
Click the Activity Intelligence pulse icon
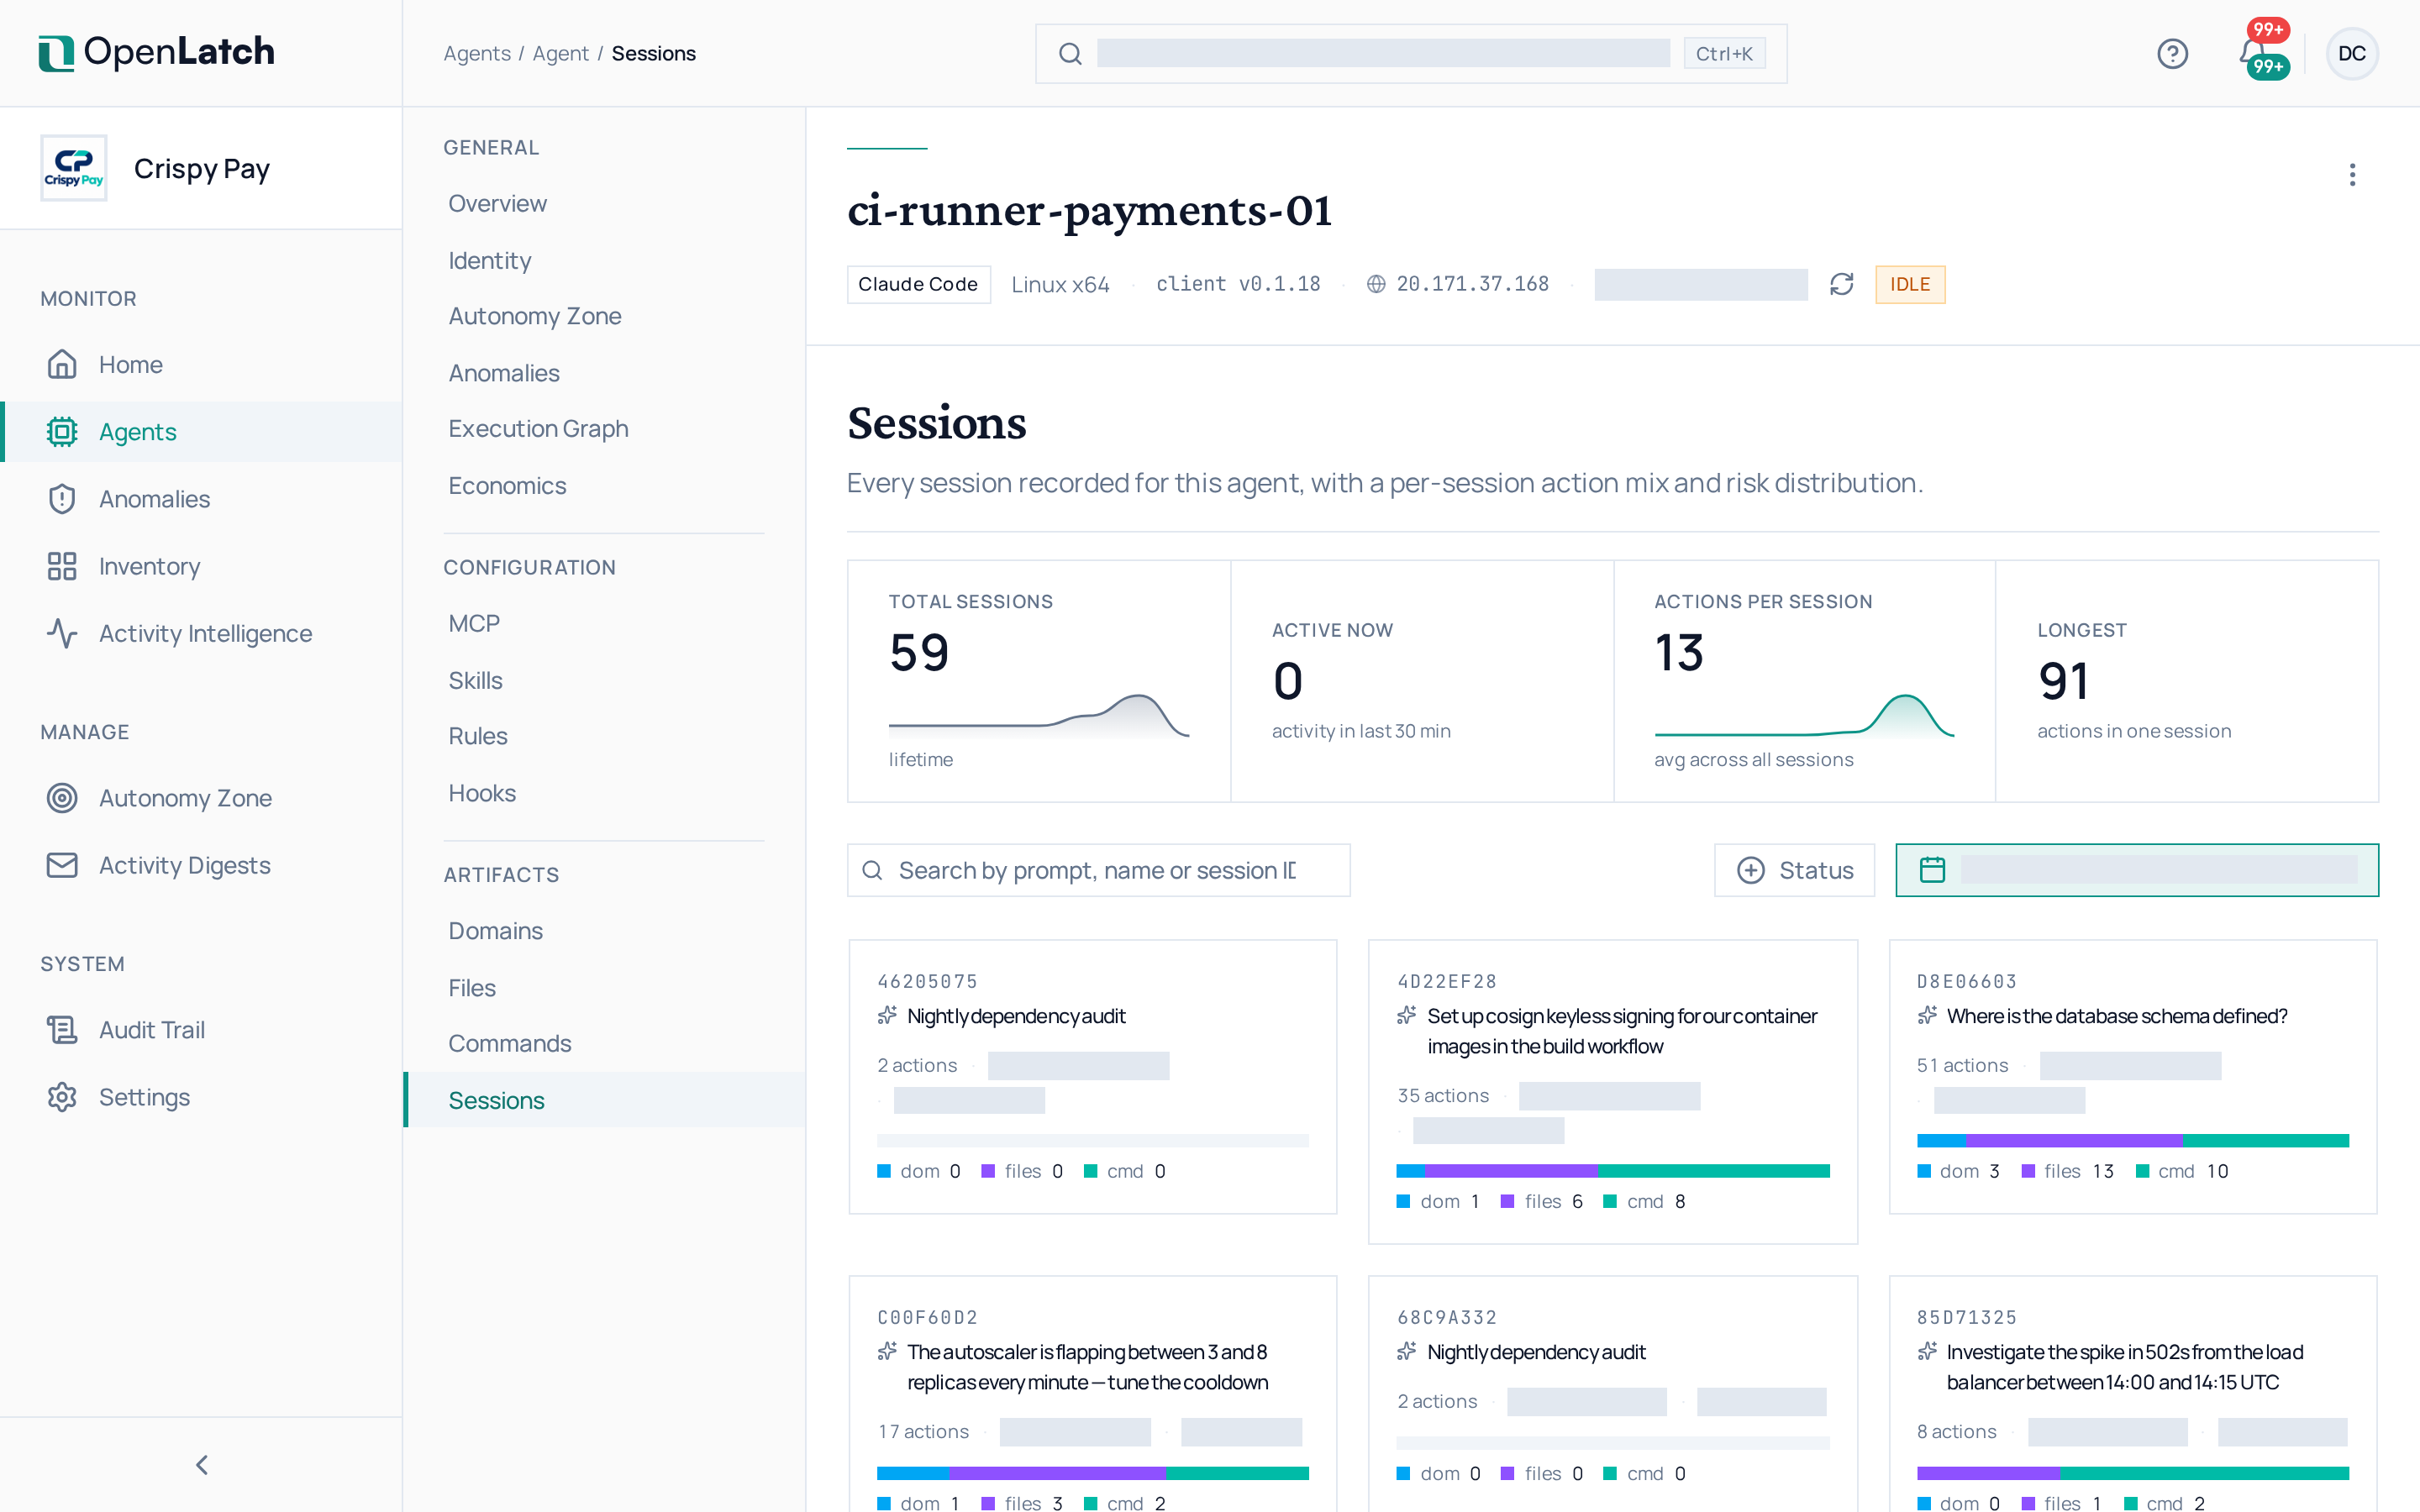click(62, 633)
